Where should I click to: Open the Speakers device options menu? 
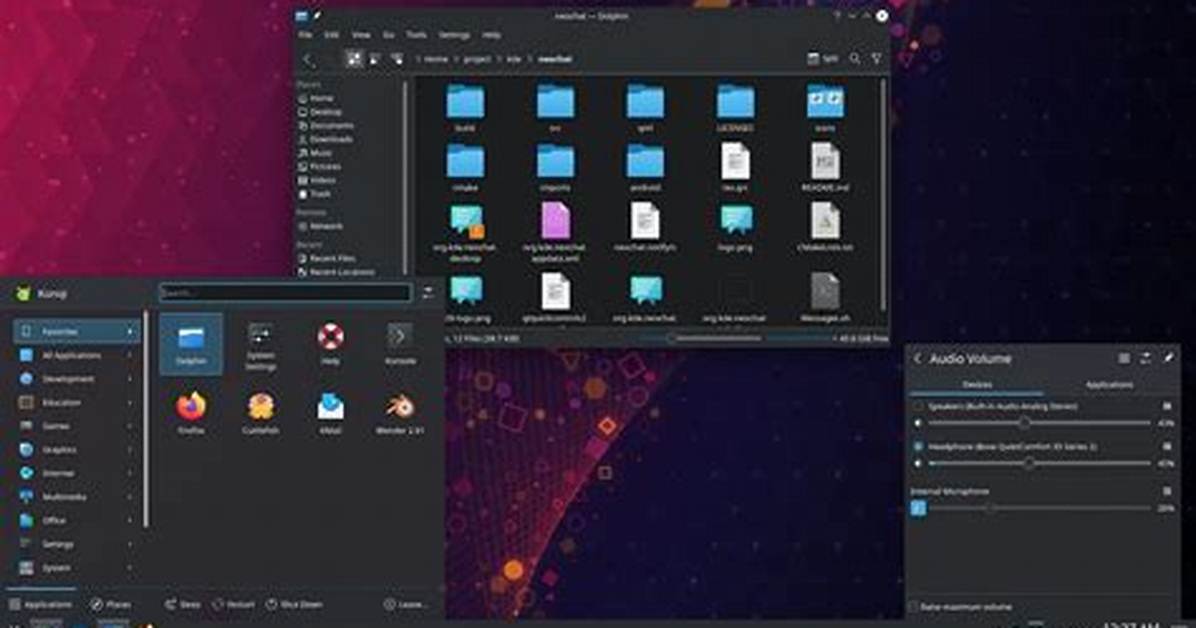pos(1167,407)
